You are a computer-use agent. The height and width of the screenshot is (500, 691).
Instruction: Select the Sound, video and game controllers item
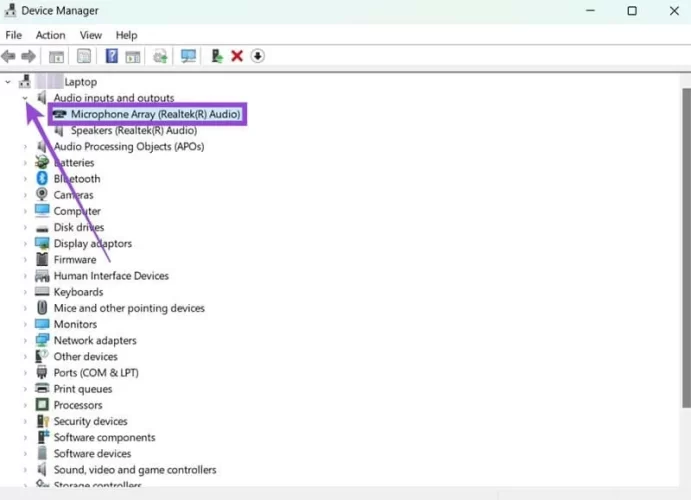pyautogui.click(x=134, y=469)
